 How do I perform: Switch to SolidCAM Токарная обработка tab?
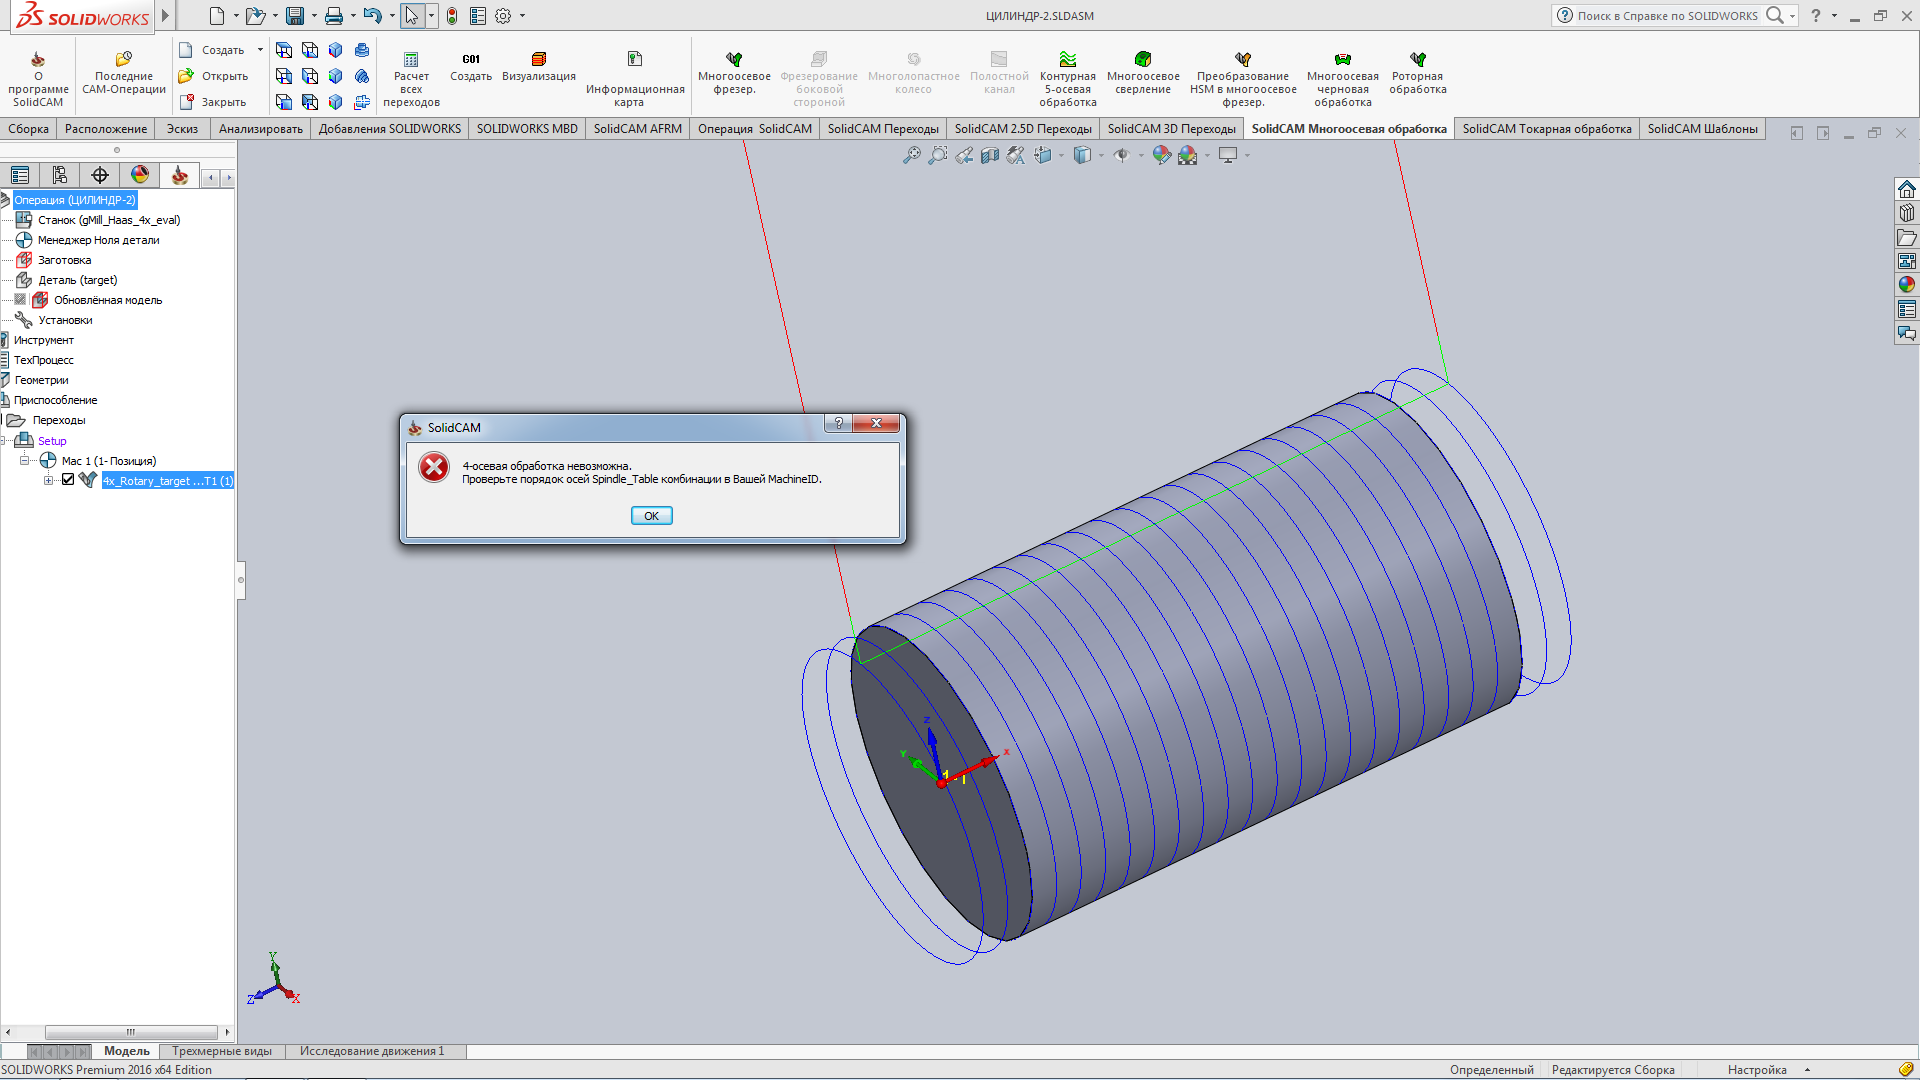1546,129
